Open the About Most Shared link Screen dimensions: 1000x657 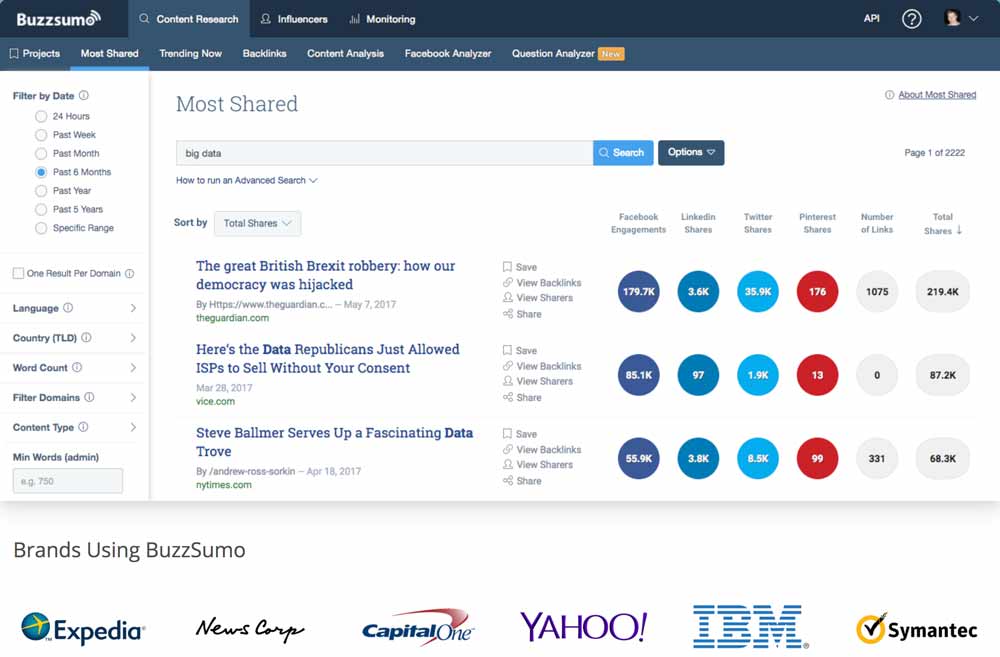click(x=937, y=94)
